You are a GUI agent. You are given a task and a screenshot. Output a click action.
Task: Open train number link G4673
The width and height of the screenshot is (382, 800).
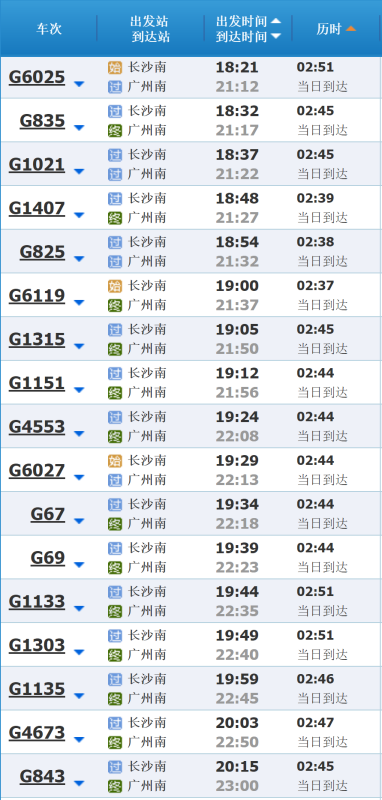click(x=37, y=733)
